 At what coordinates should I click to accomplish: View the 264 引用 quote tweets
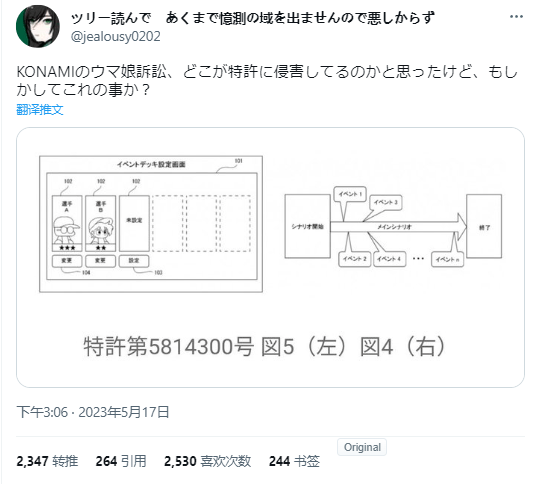[121, 461]
